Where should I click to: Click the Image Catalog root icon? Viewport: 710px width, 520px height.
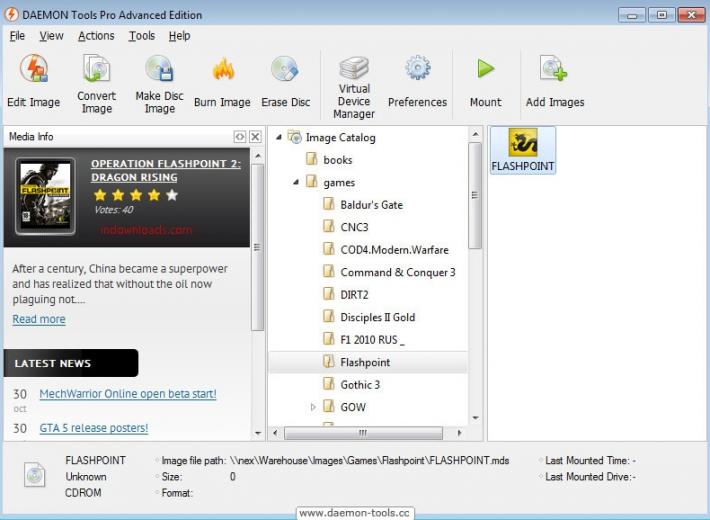click(x=295, y=137)
